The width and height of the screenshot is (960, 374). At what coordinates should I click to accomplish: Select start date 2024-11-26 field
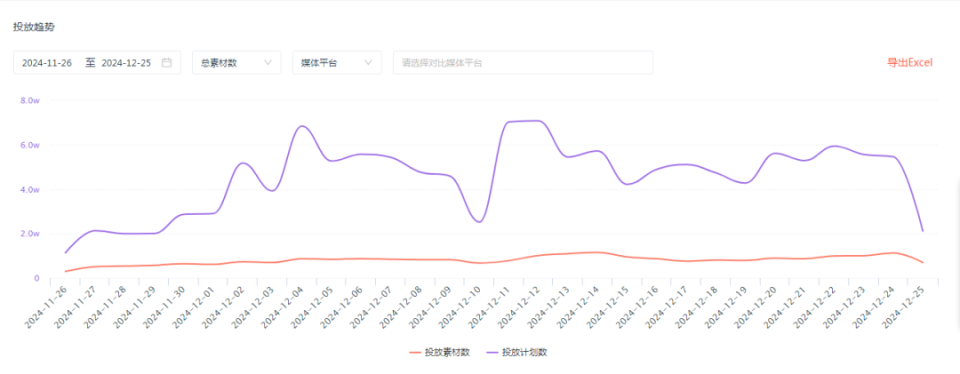47,62
